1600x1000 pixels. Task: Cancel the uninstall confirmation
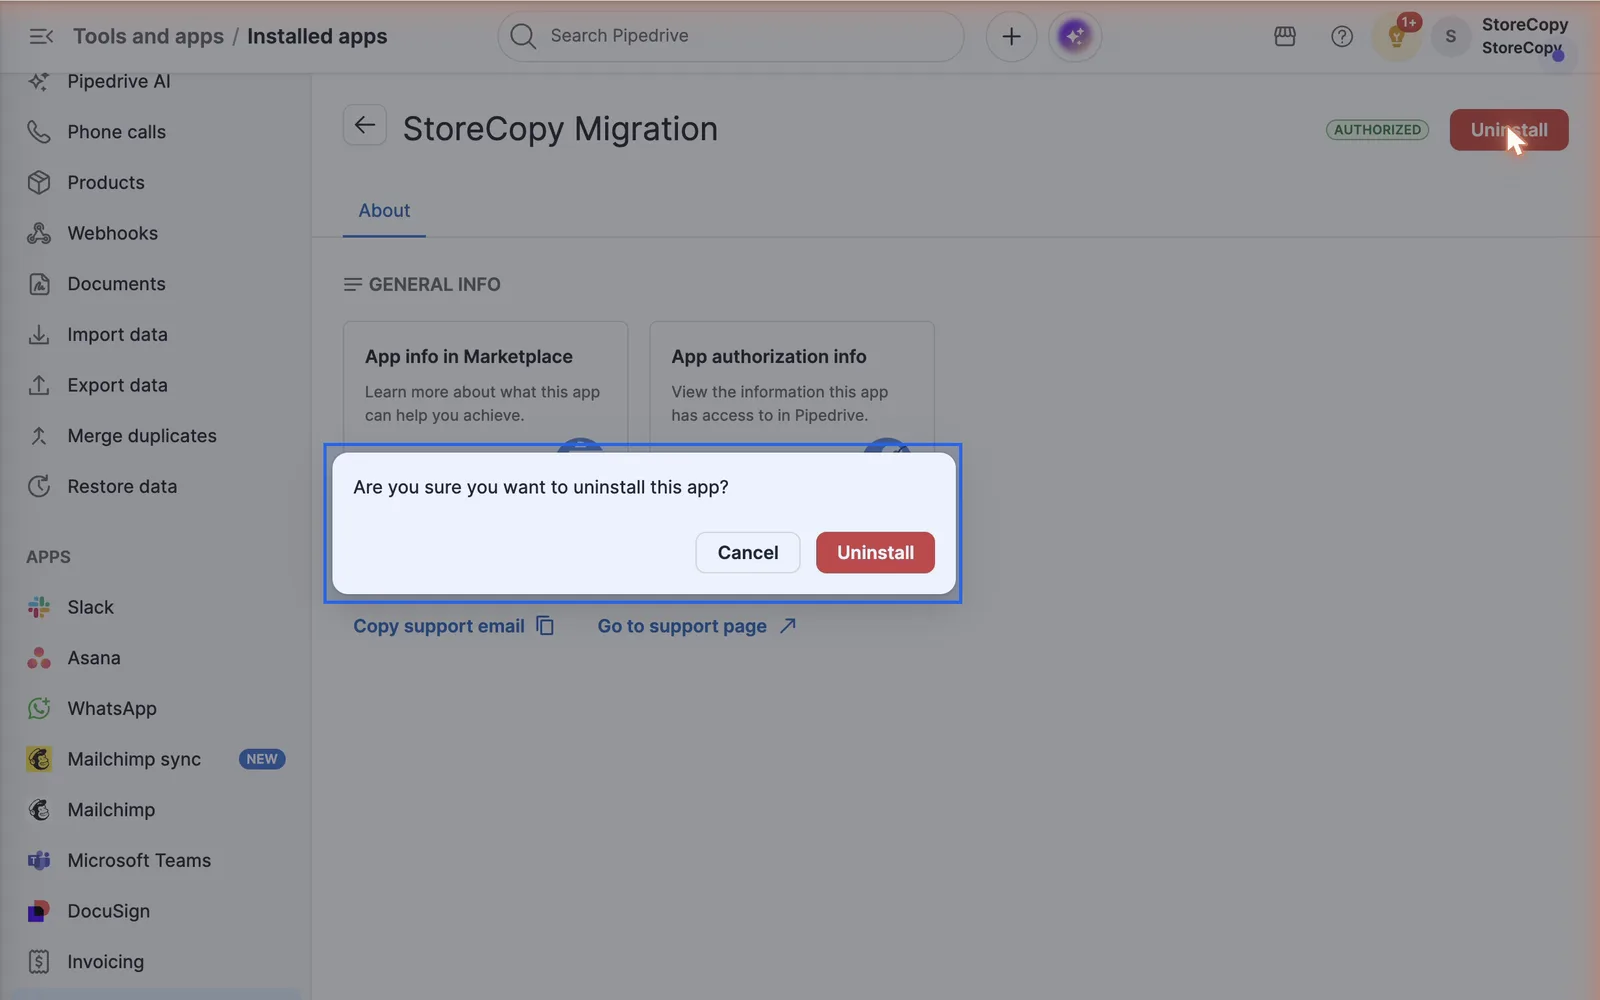748,552
